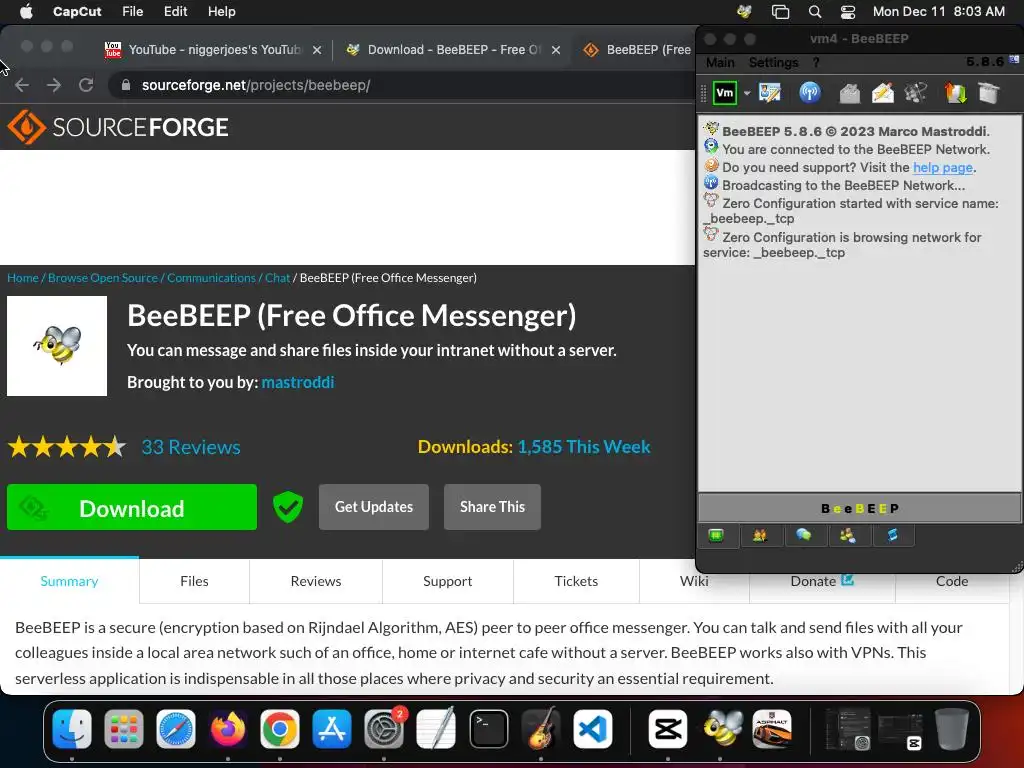This screenshot has height=768, width=1024.
Task: Open the Settings menu in BeeBEEP window
Action: pyautogui.click(x=773, y=63)
